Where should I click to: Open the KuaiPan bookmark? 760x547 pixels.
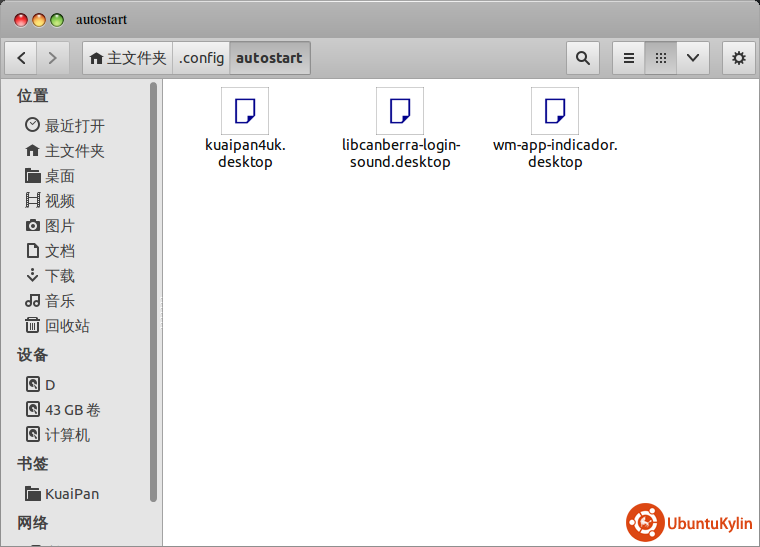click(71, 494)
